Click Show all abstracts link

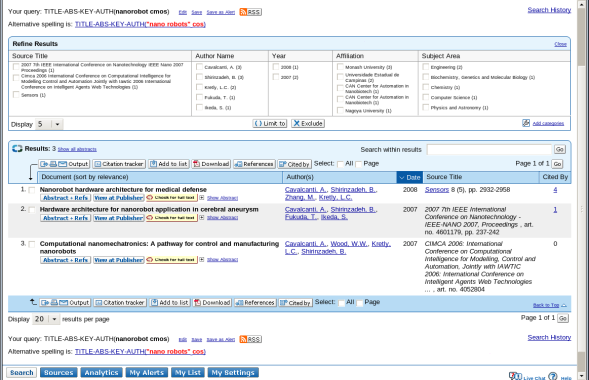pyautogui.click(x=77, y=149)
